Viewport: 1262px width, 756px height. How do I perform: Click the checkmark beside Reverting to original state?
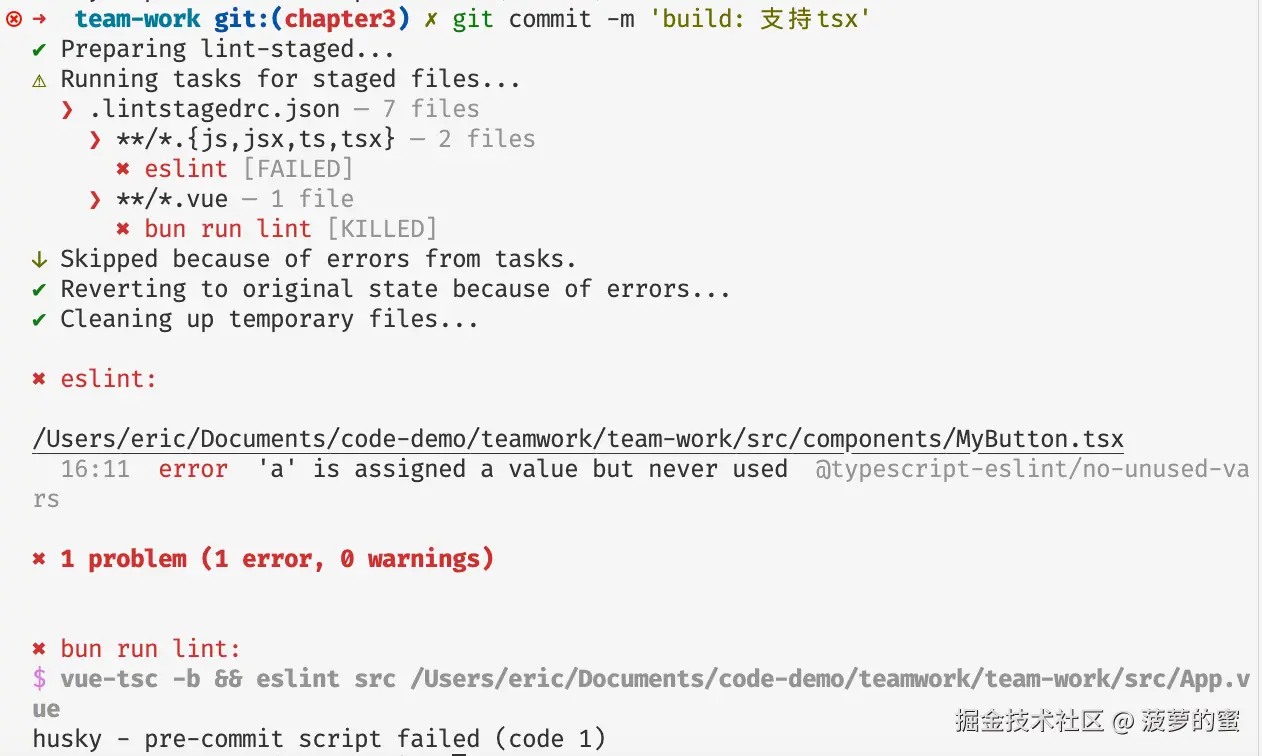39,290
